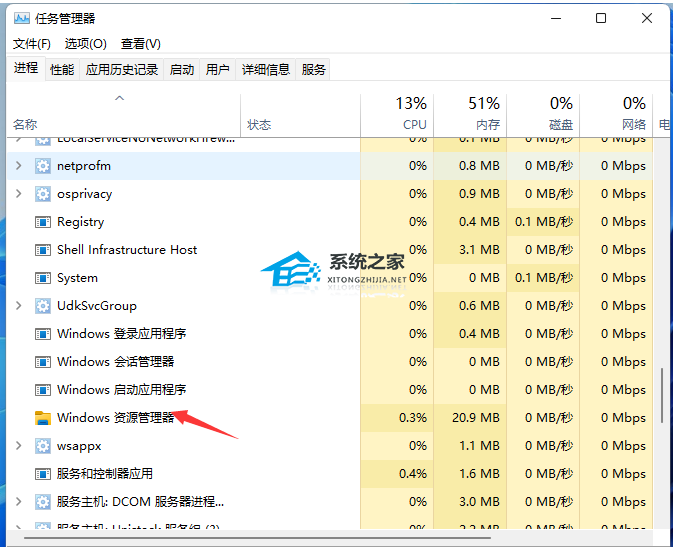The height and width of the screenshot is (547, 673).
Task: Sort by the 状态 column header
Action: (x=300, y=115)
